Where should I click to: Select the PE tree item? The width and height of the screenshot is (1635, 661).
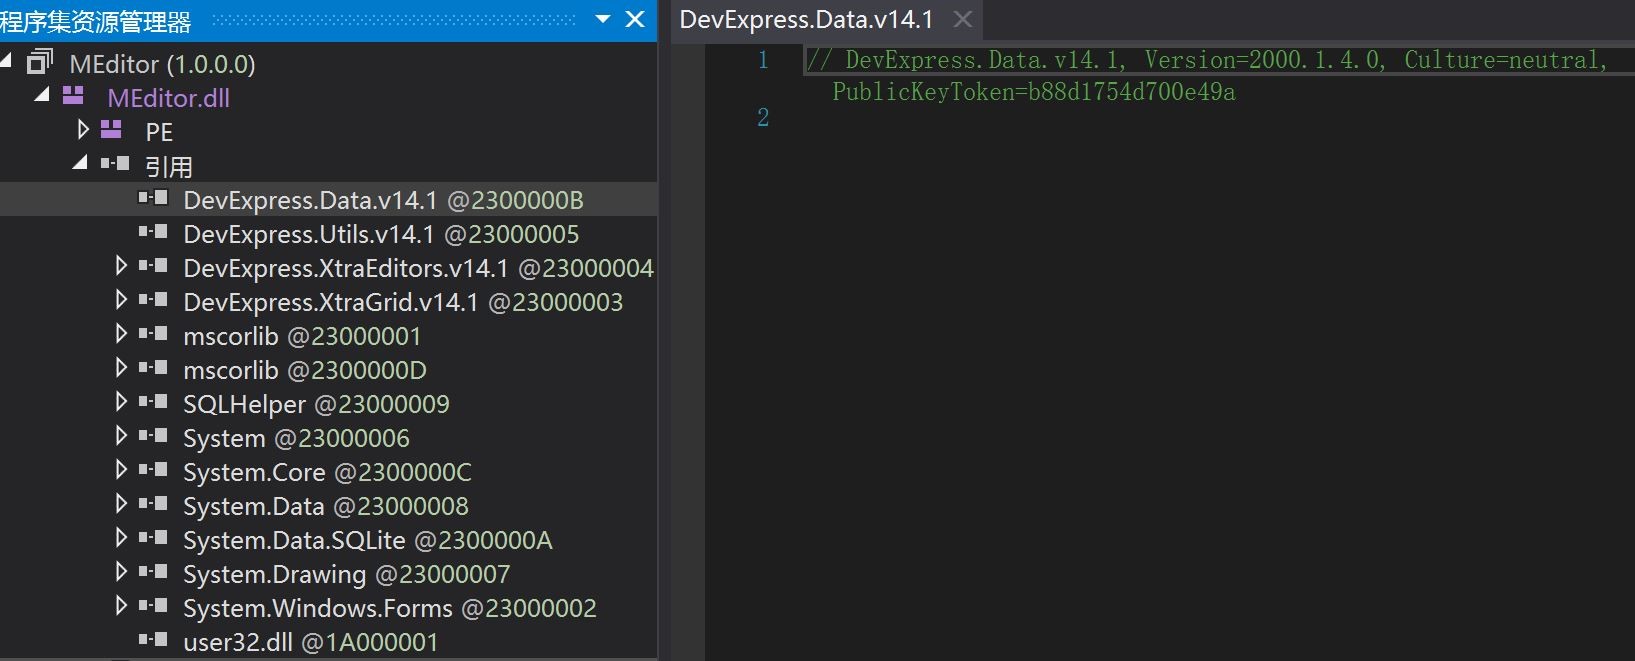tap(159, 132)
